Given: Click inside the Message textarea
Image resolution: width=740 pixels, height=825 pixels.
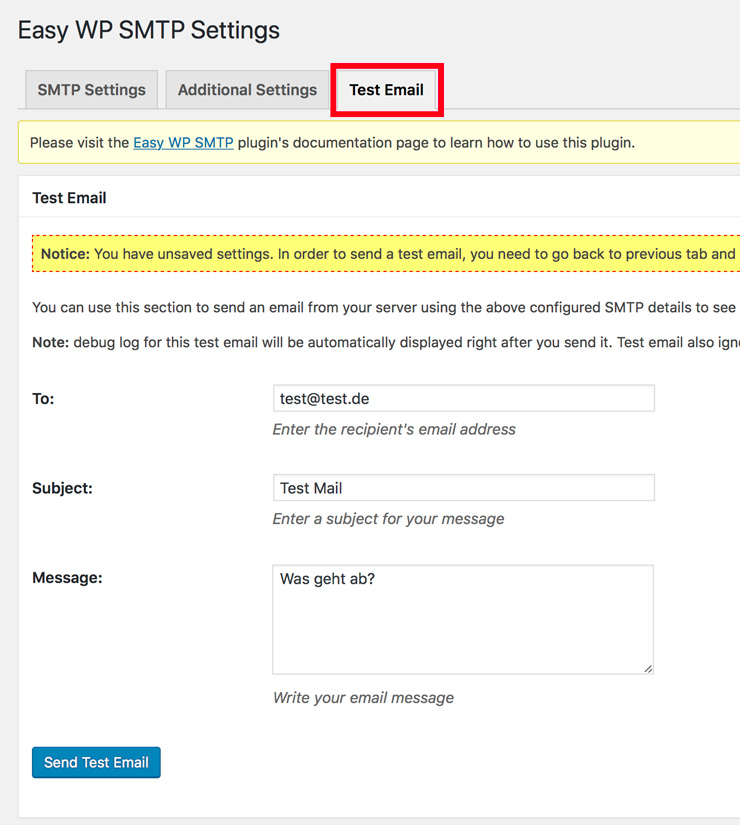Looking at the screenshot, I should point(463,619).
